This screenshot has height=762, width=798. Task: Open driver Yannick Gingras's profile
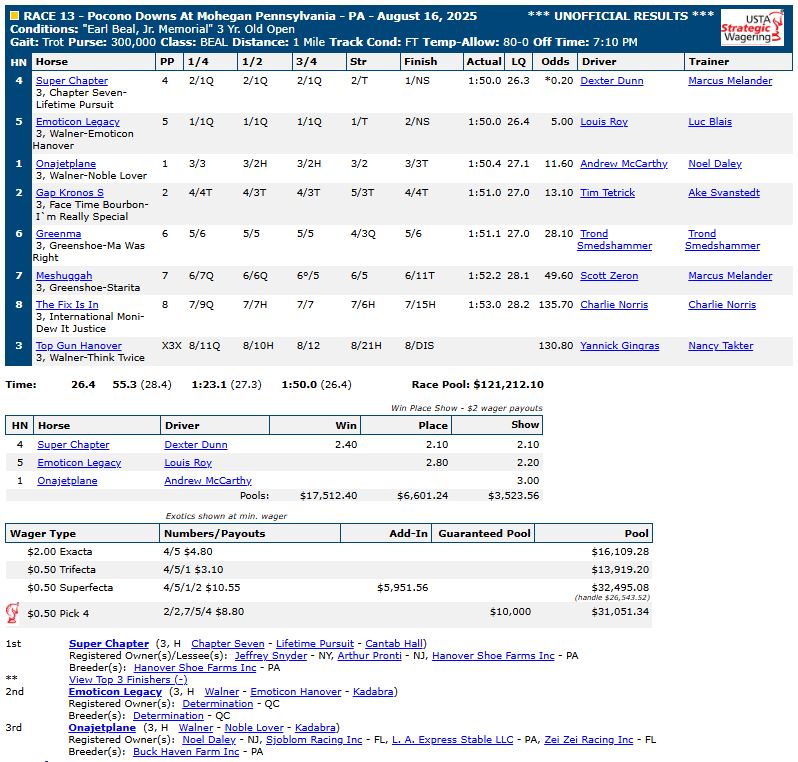click(619, 346)
